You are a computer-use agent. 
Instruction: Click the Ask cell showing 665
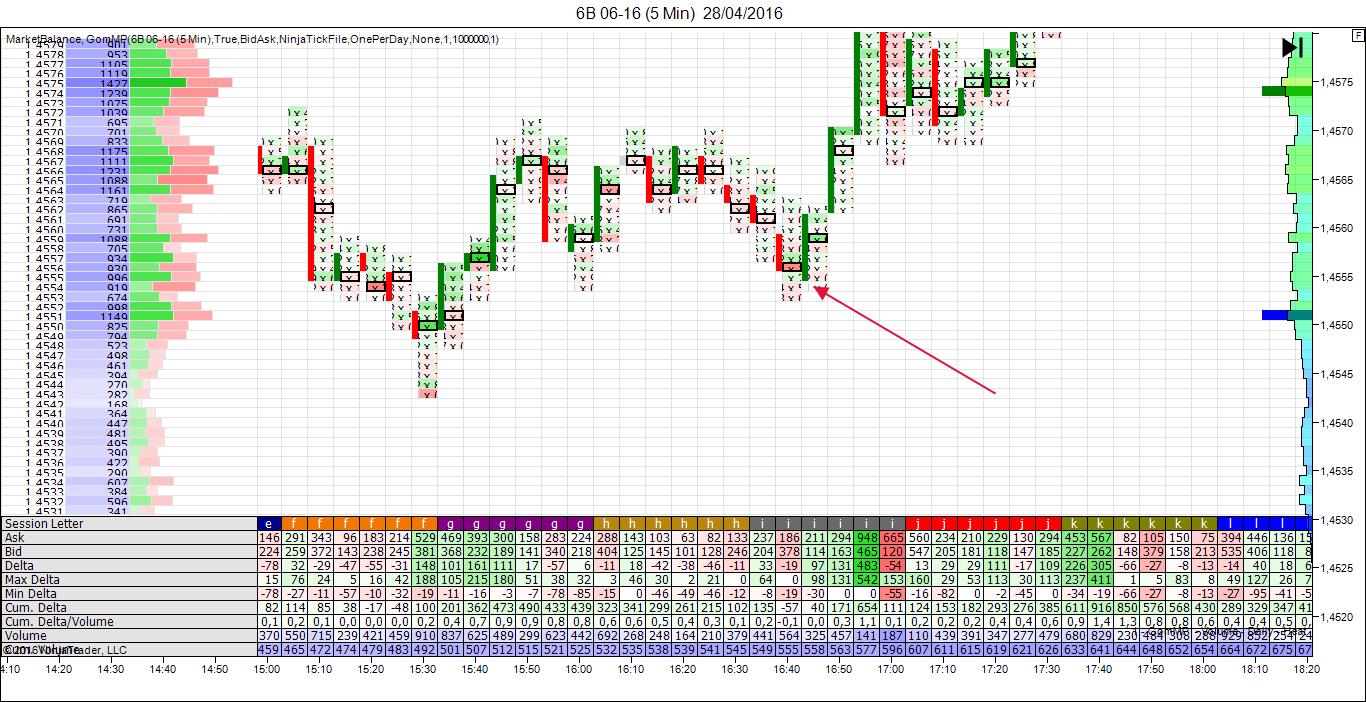coord(894,537)
